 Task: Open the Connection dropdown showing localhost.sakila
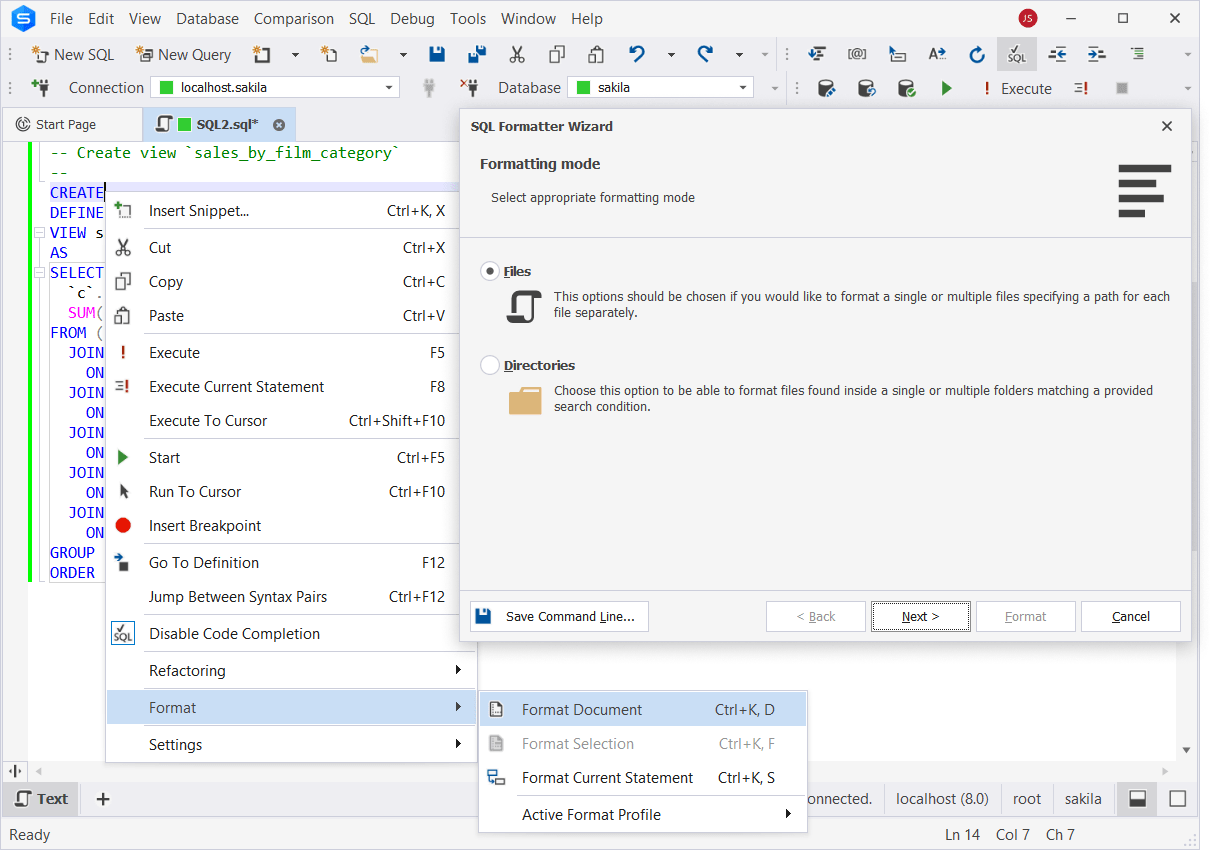[x=390, y=87]
